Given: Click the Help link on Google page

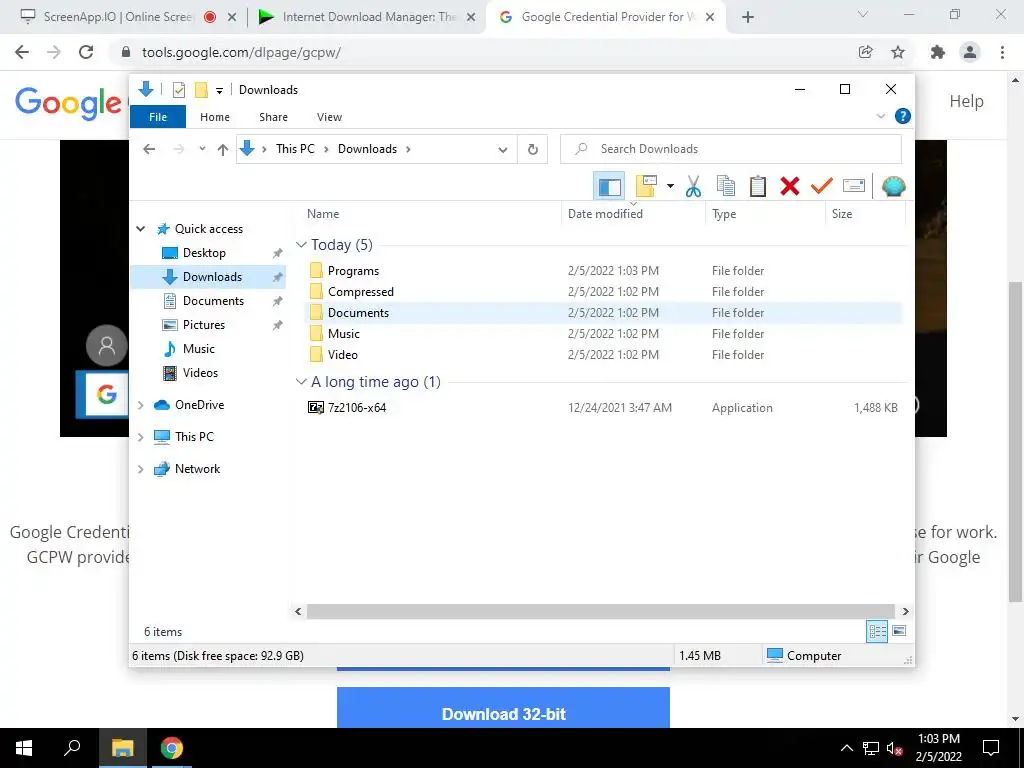Looking at the screenshot, I should [x=967, y=101].
